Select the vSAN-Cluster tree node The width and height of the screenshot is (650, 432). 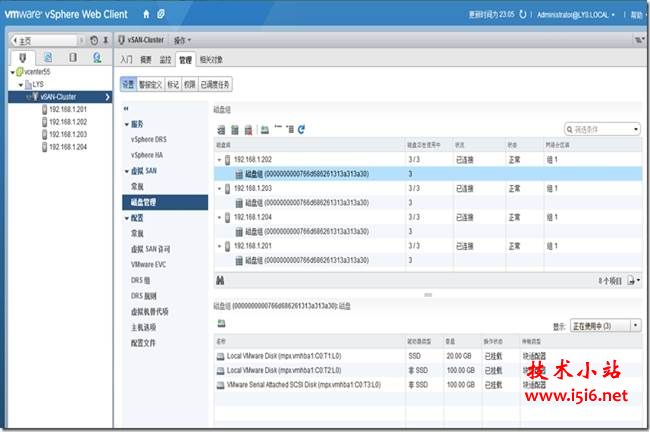point(60,97)
